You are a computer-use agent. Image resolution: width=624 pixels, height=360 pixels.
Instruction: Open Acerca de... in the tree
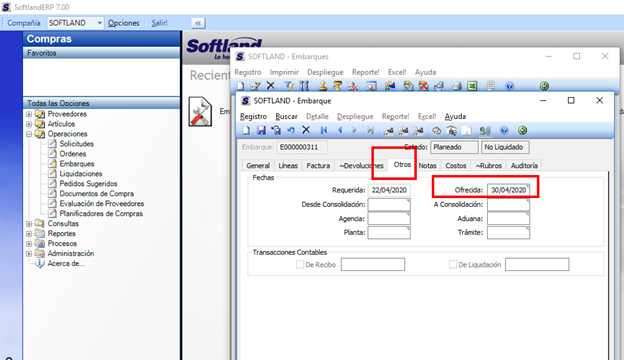66,263
